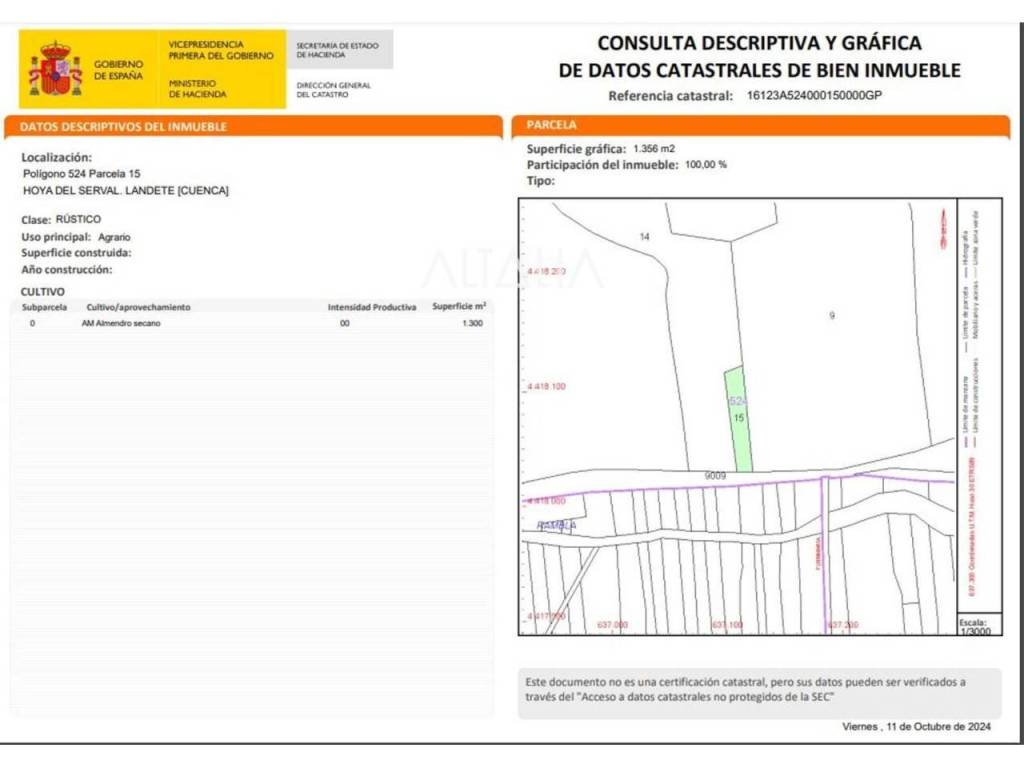Image resolution: width=1024 pixels, height=768 pixels.
Task: Click the 'Este documento no es una certificación catastral' disclaimer
Action: (760, 693)
